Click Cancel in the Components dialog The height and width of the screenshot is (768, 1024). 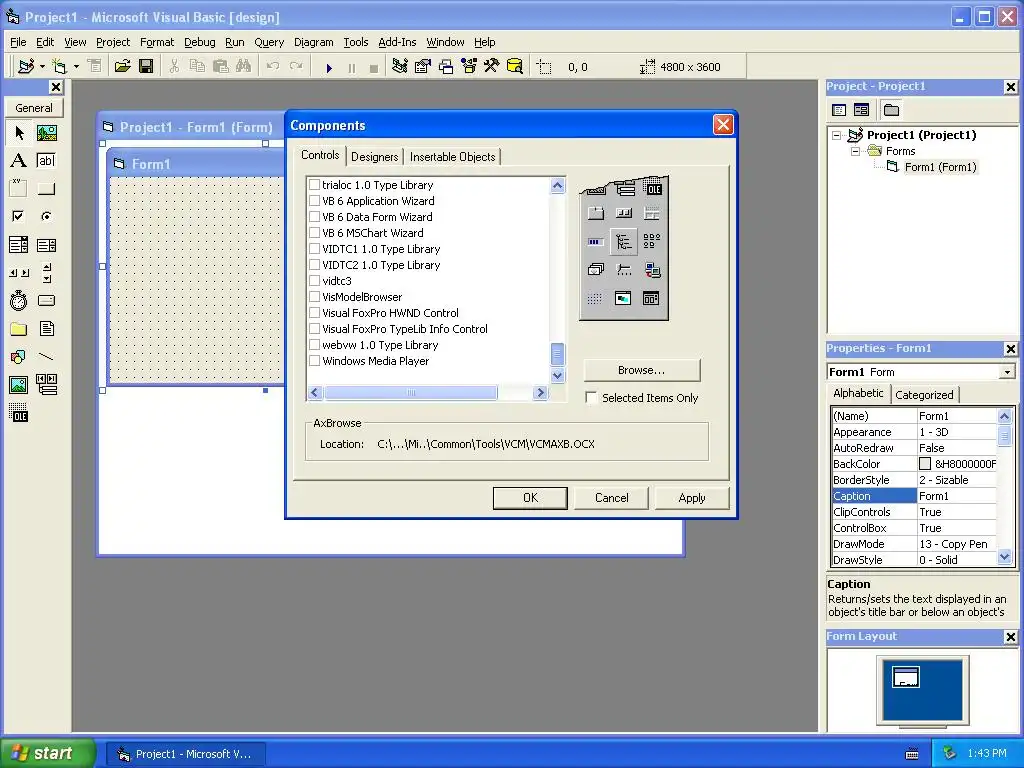pyautogui.click(x=611, y=498)
